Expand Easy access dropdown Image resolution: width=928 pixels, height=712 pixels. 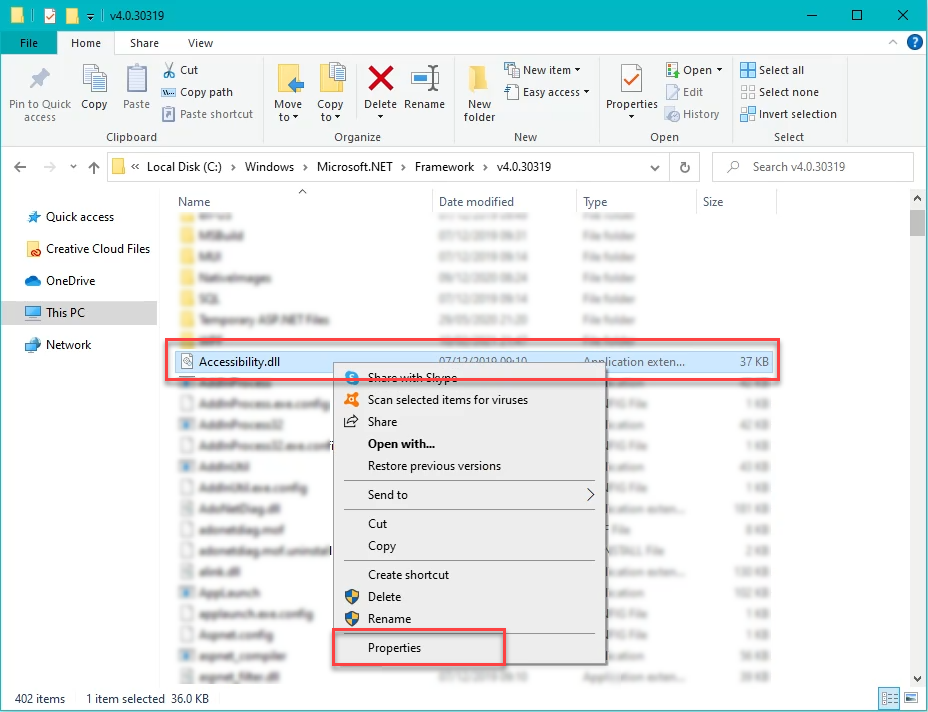point(587,92)
